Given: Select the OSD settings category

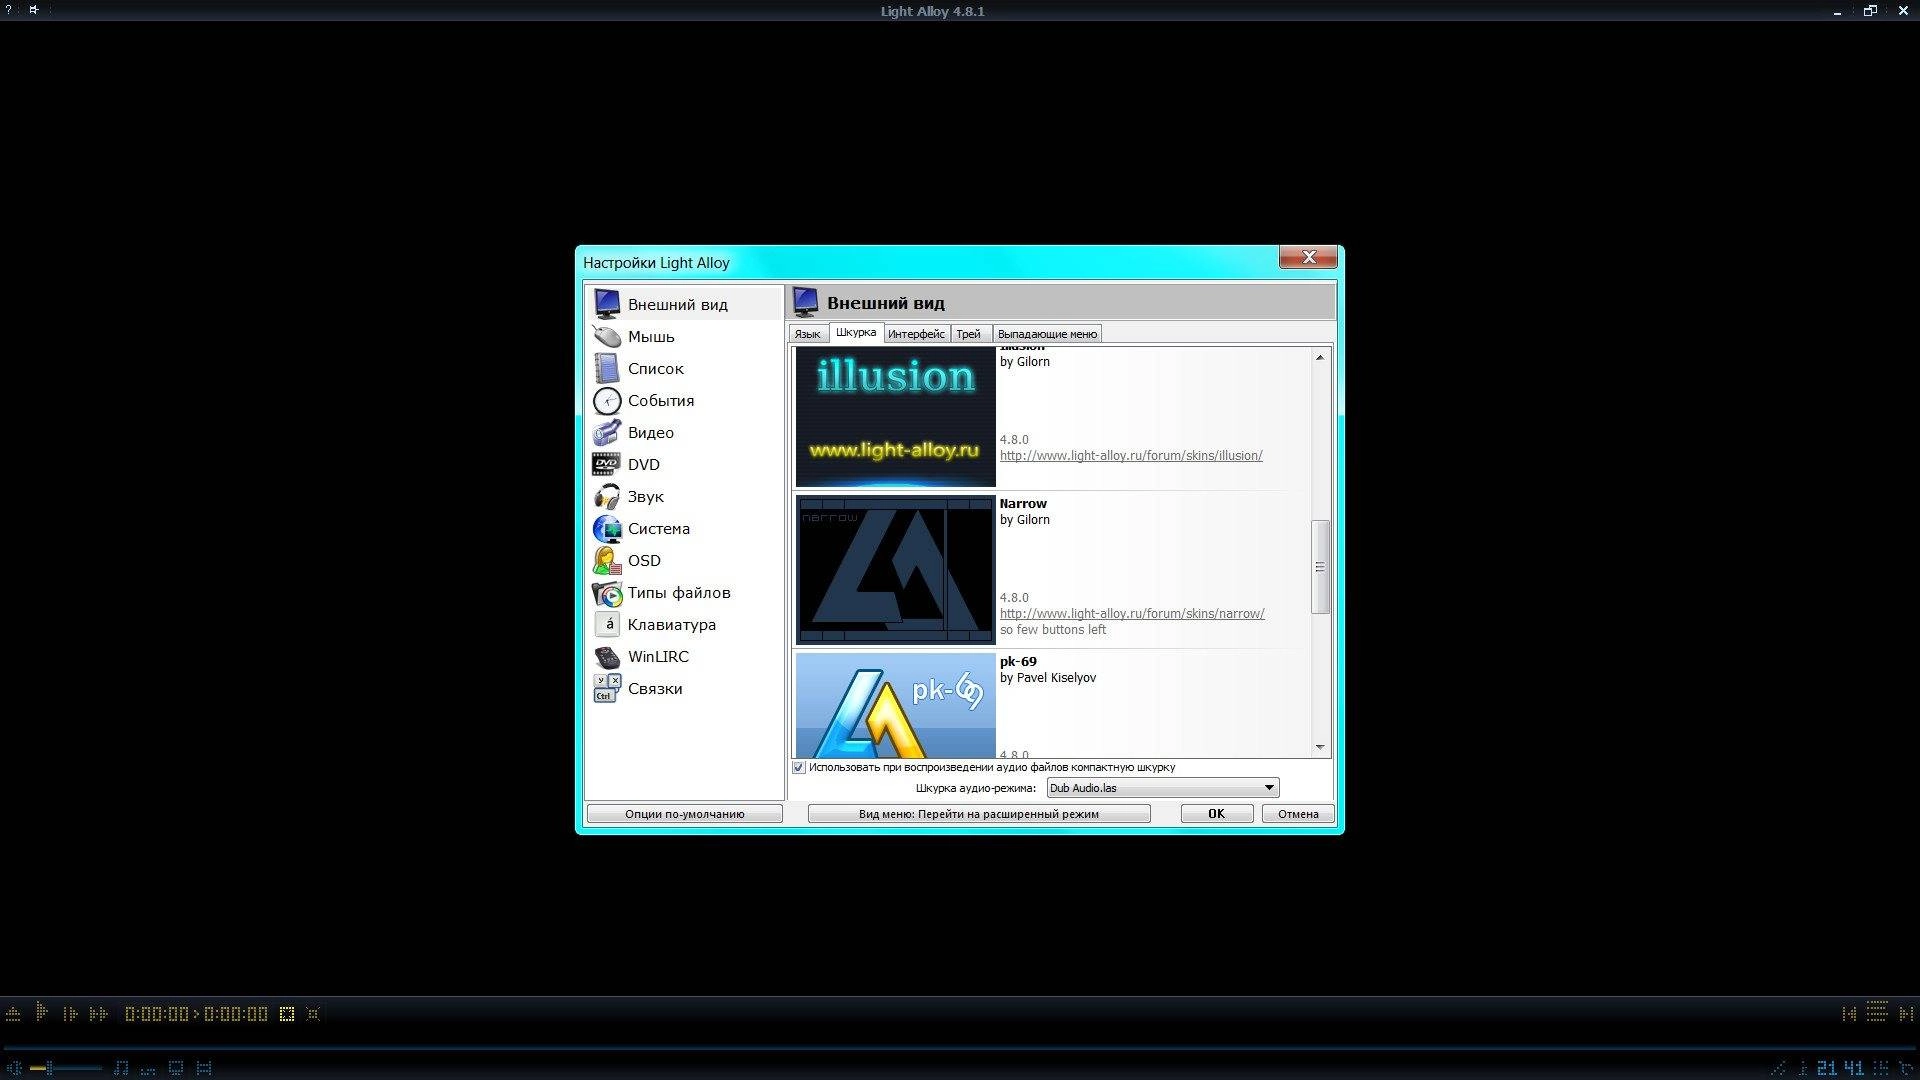Looking at the screenshot, I should click(683, 561).
